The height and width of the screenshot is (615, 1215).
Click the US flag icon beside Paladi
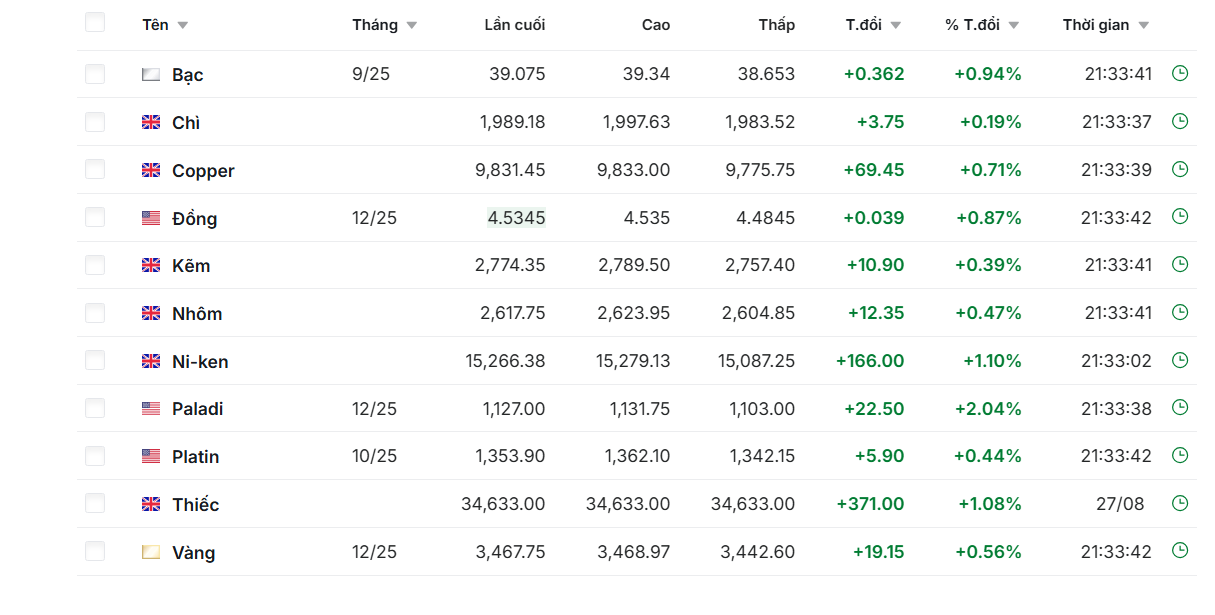coord(151,408)
